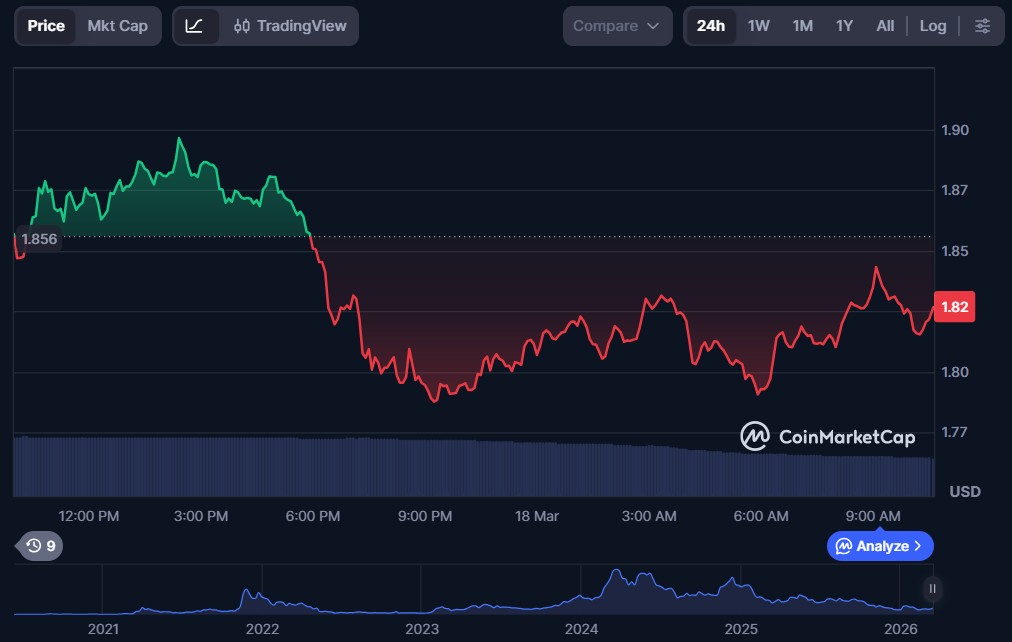The image size is (1012, 642).
Task: Click the 2022 marker on mini timeline
Action: pyautogui.click(x=262, y=628)
